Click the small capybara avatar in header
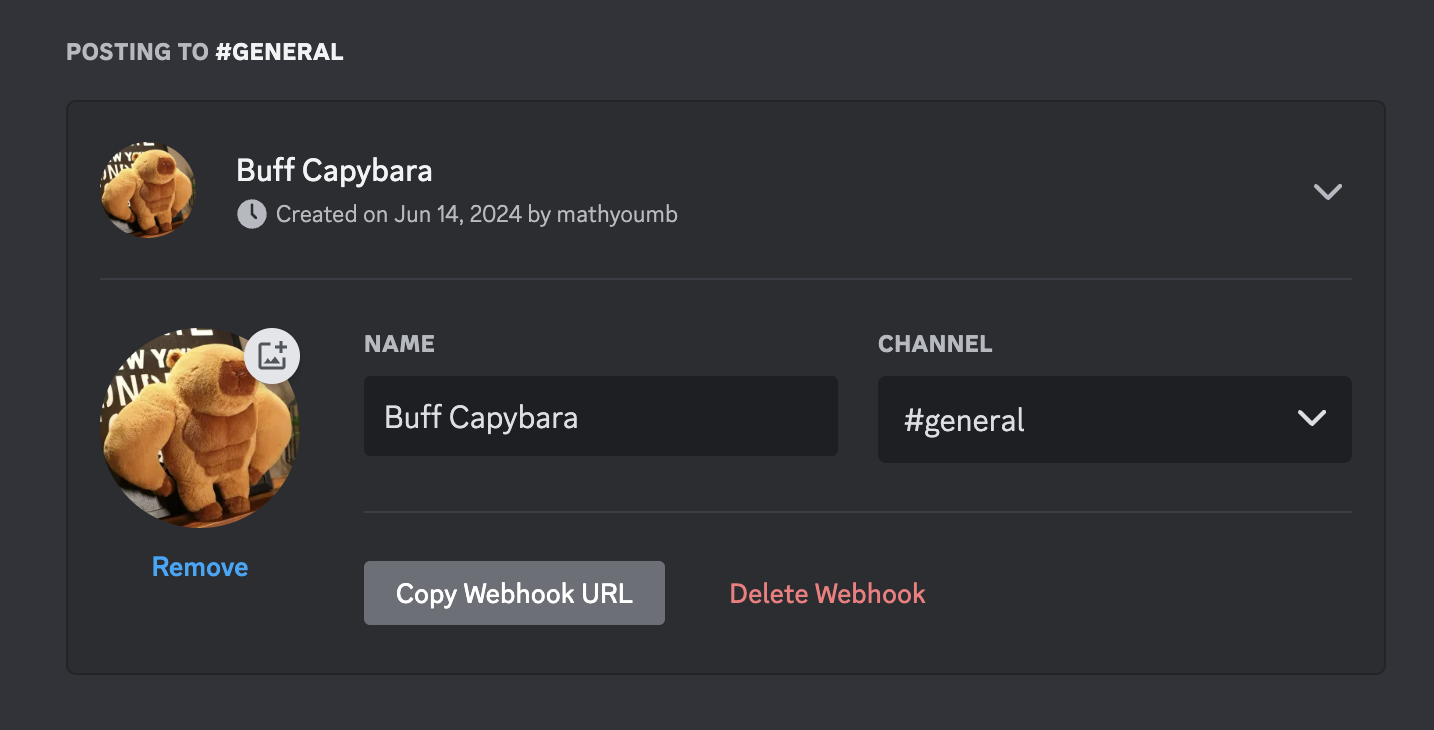This screenshot has width=1434, height=730. tap(148, 190)
